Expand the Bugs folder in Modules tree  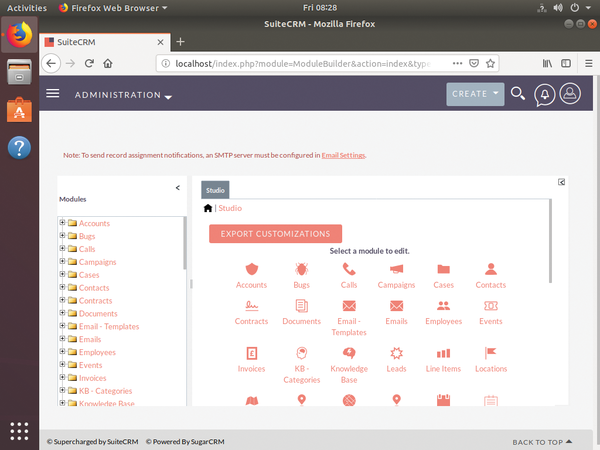[x=62, y=235]
